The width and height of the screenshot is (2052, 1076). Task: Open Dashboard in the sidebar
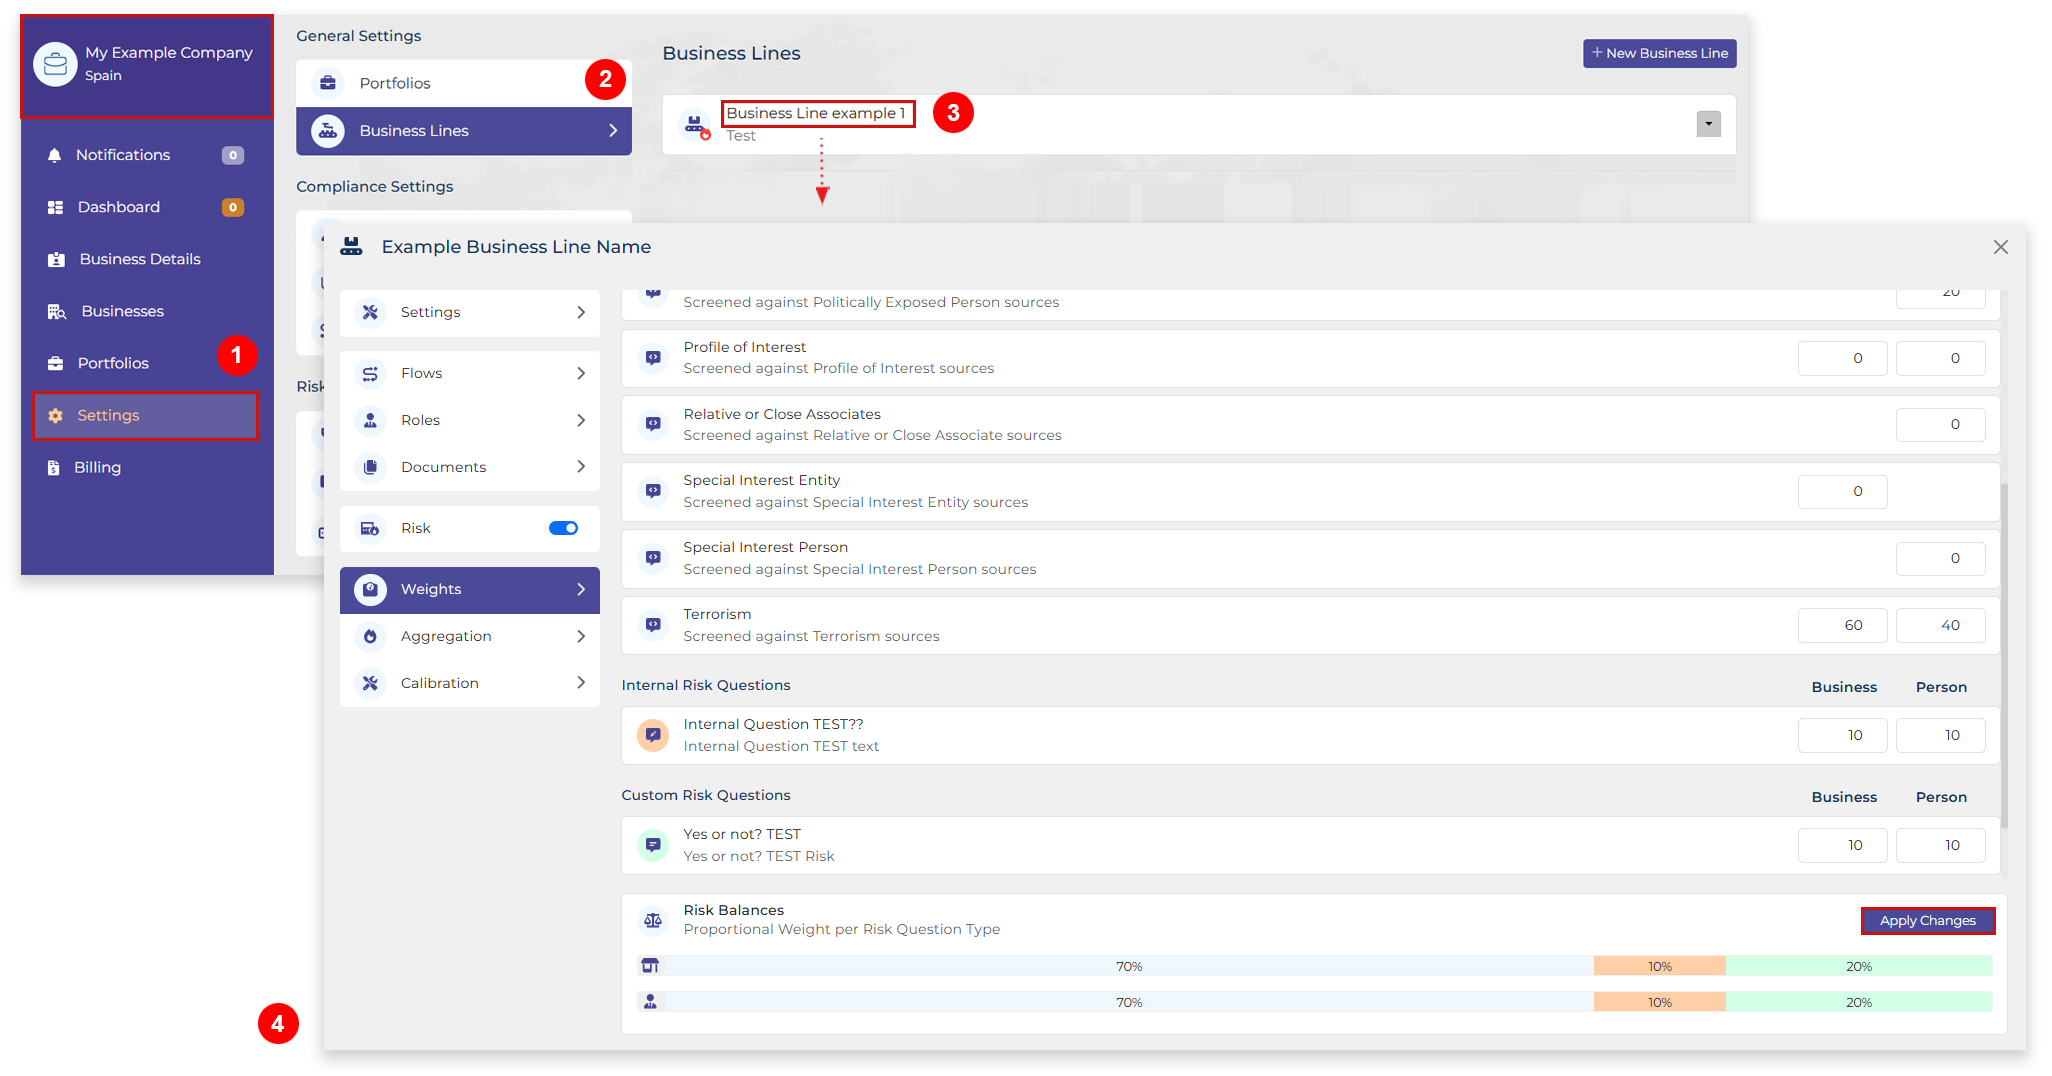click(146, 207)
